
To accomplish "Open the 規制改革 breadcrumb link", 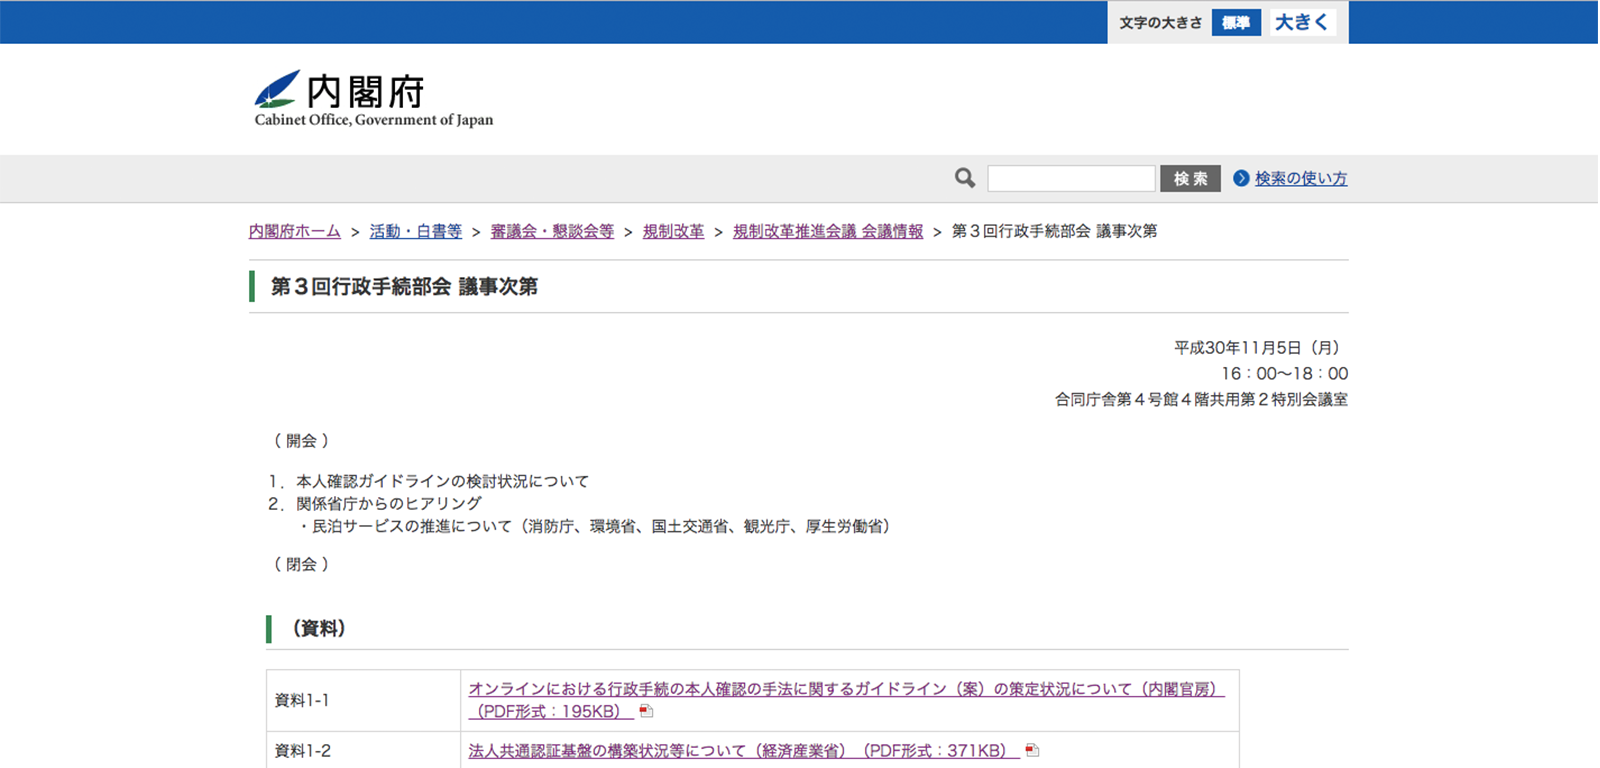I will 673,231.
